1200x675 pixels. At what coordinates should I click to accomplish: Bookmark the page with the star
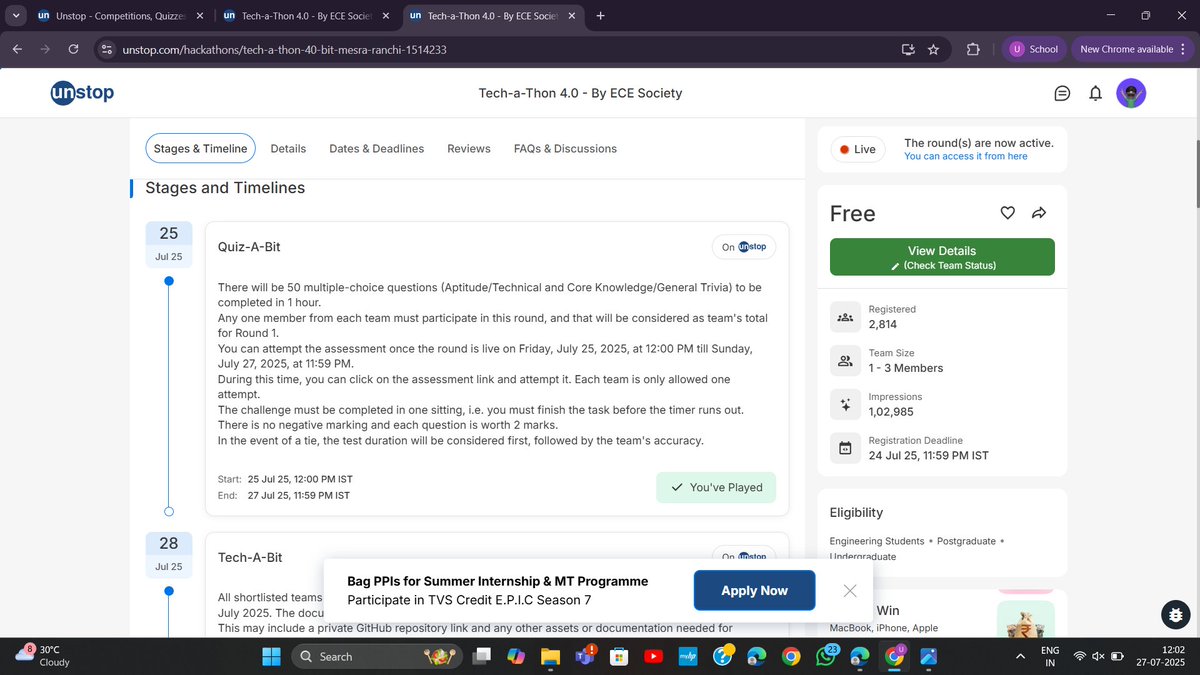pos(935,48)
